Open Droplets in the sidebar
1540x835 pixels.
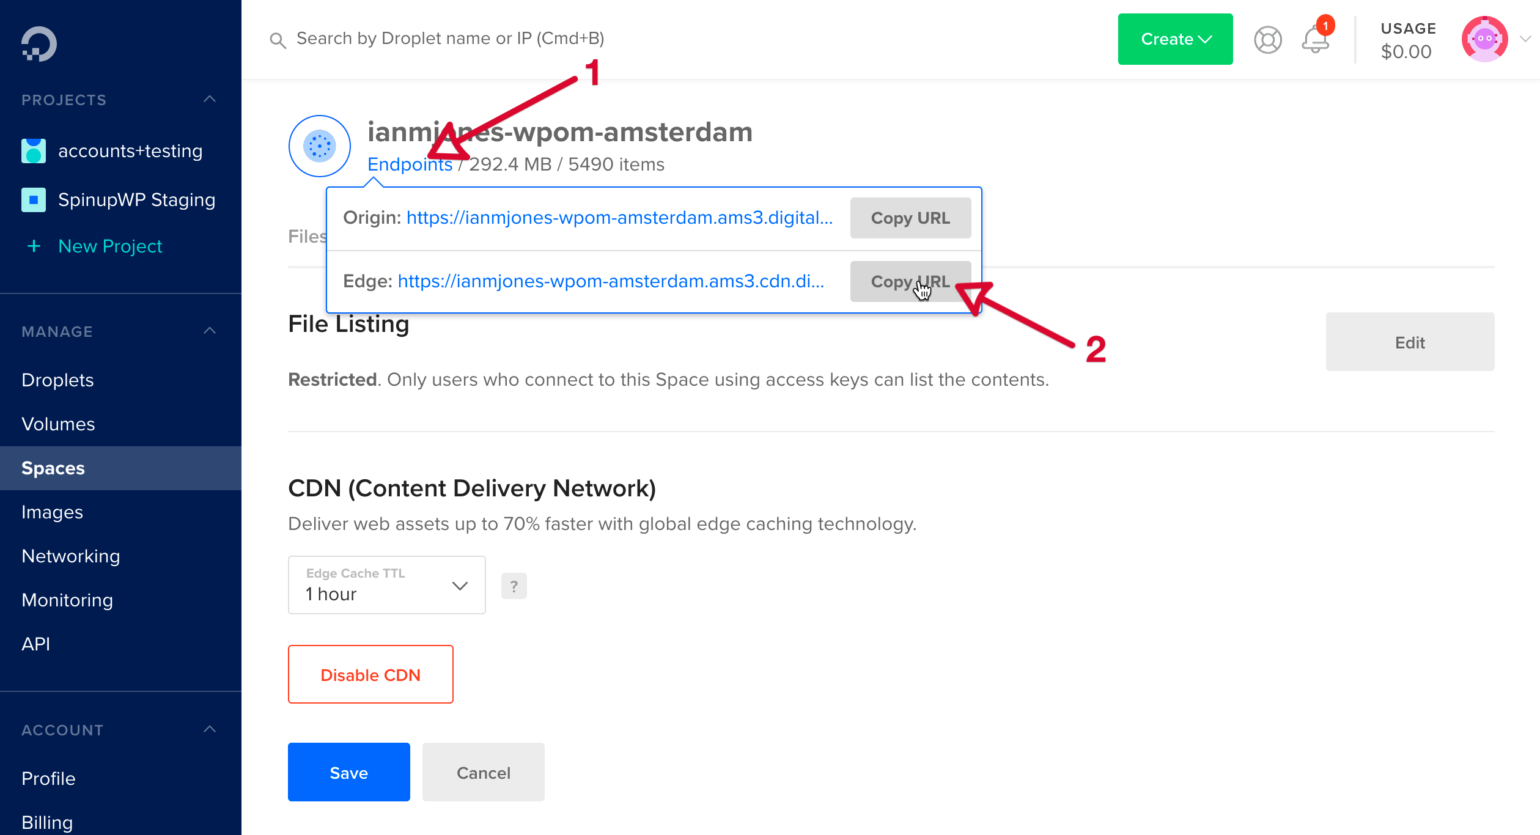[58, 380]
